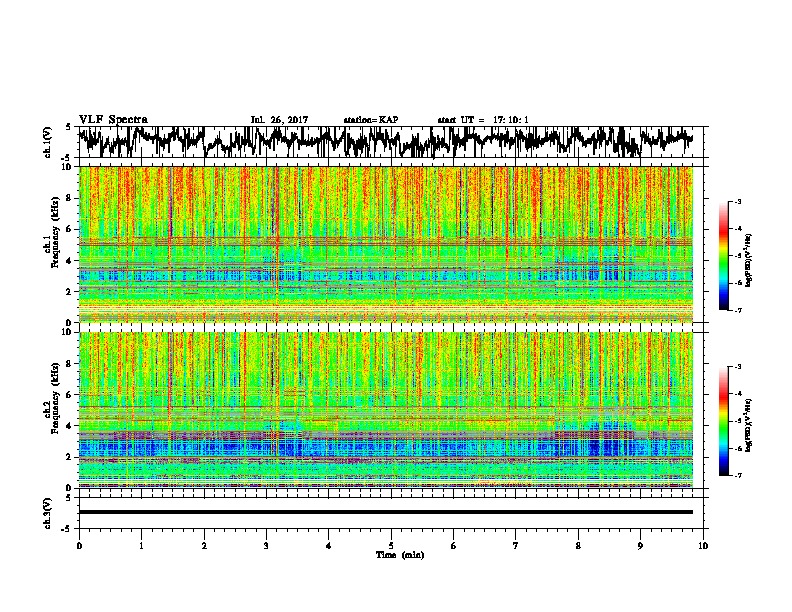Viewport: 792px width, 612px height.
Task: Click the ch.1(V) waveform axis label
Action: click(x=48, y=142)
